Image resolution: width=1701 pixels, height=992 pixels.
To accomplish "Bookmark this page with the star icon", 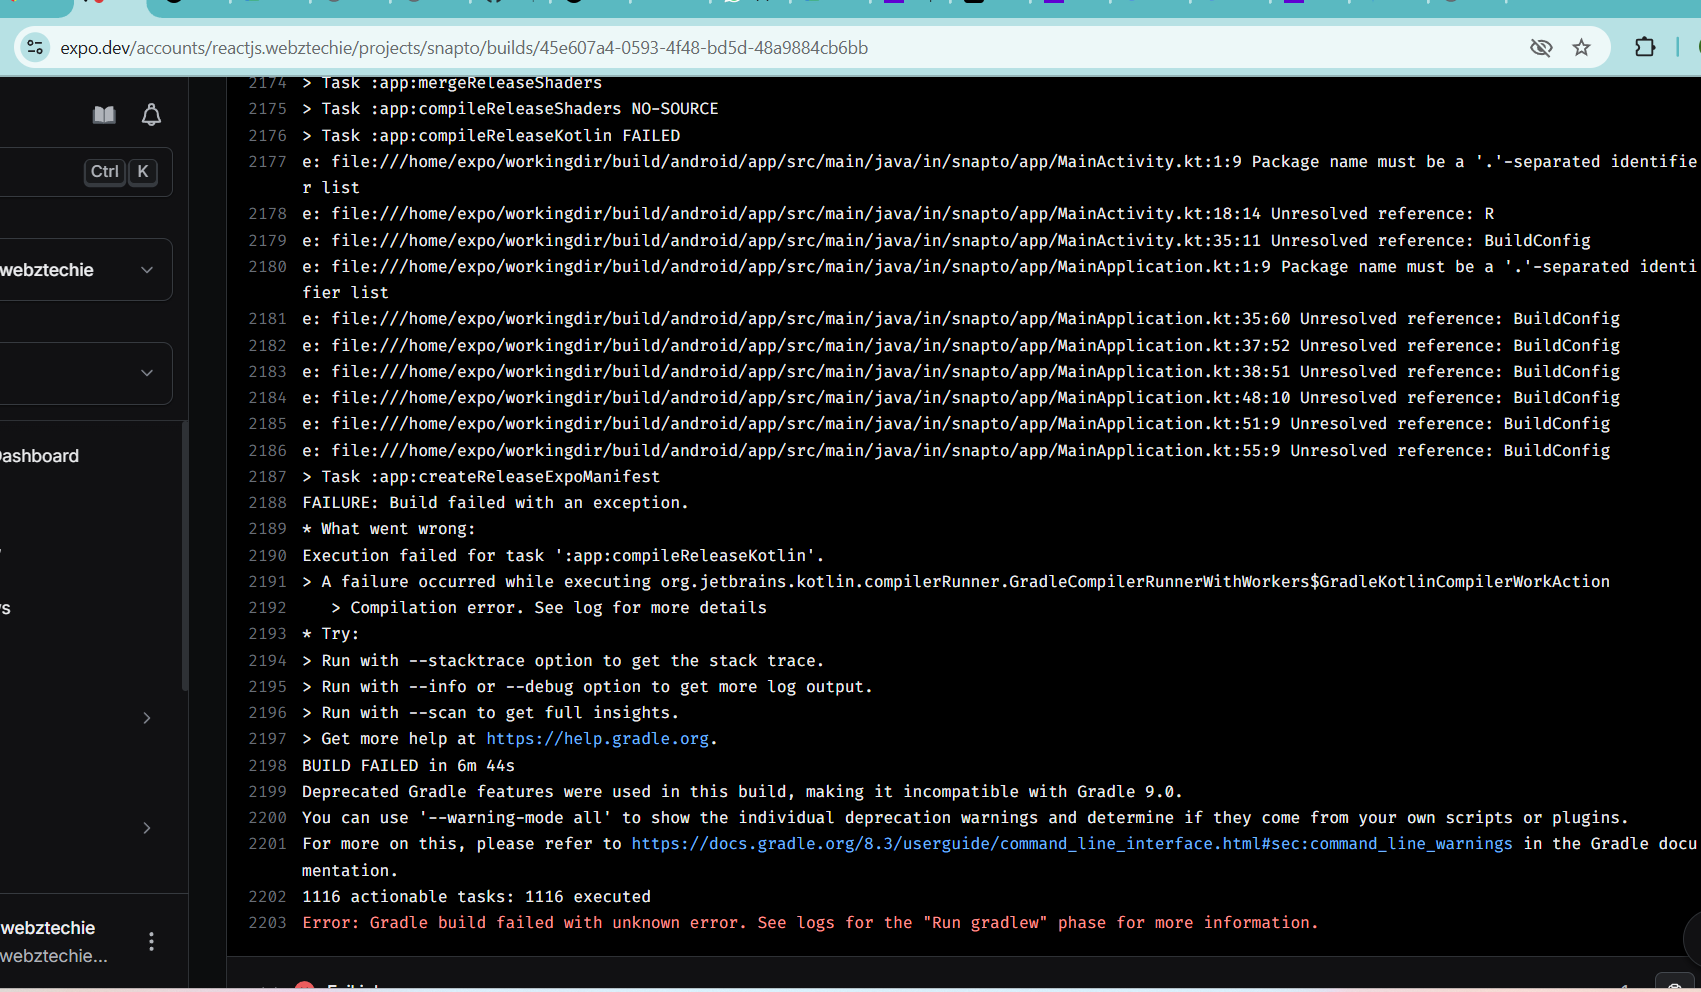I will click(1581, 47).
